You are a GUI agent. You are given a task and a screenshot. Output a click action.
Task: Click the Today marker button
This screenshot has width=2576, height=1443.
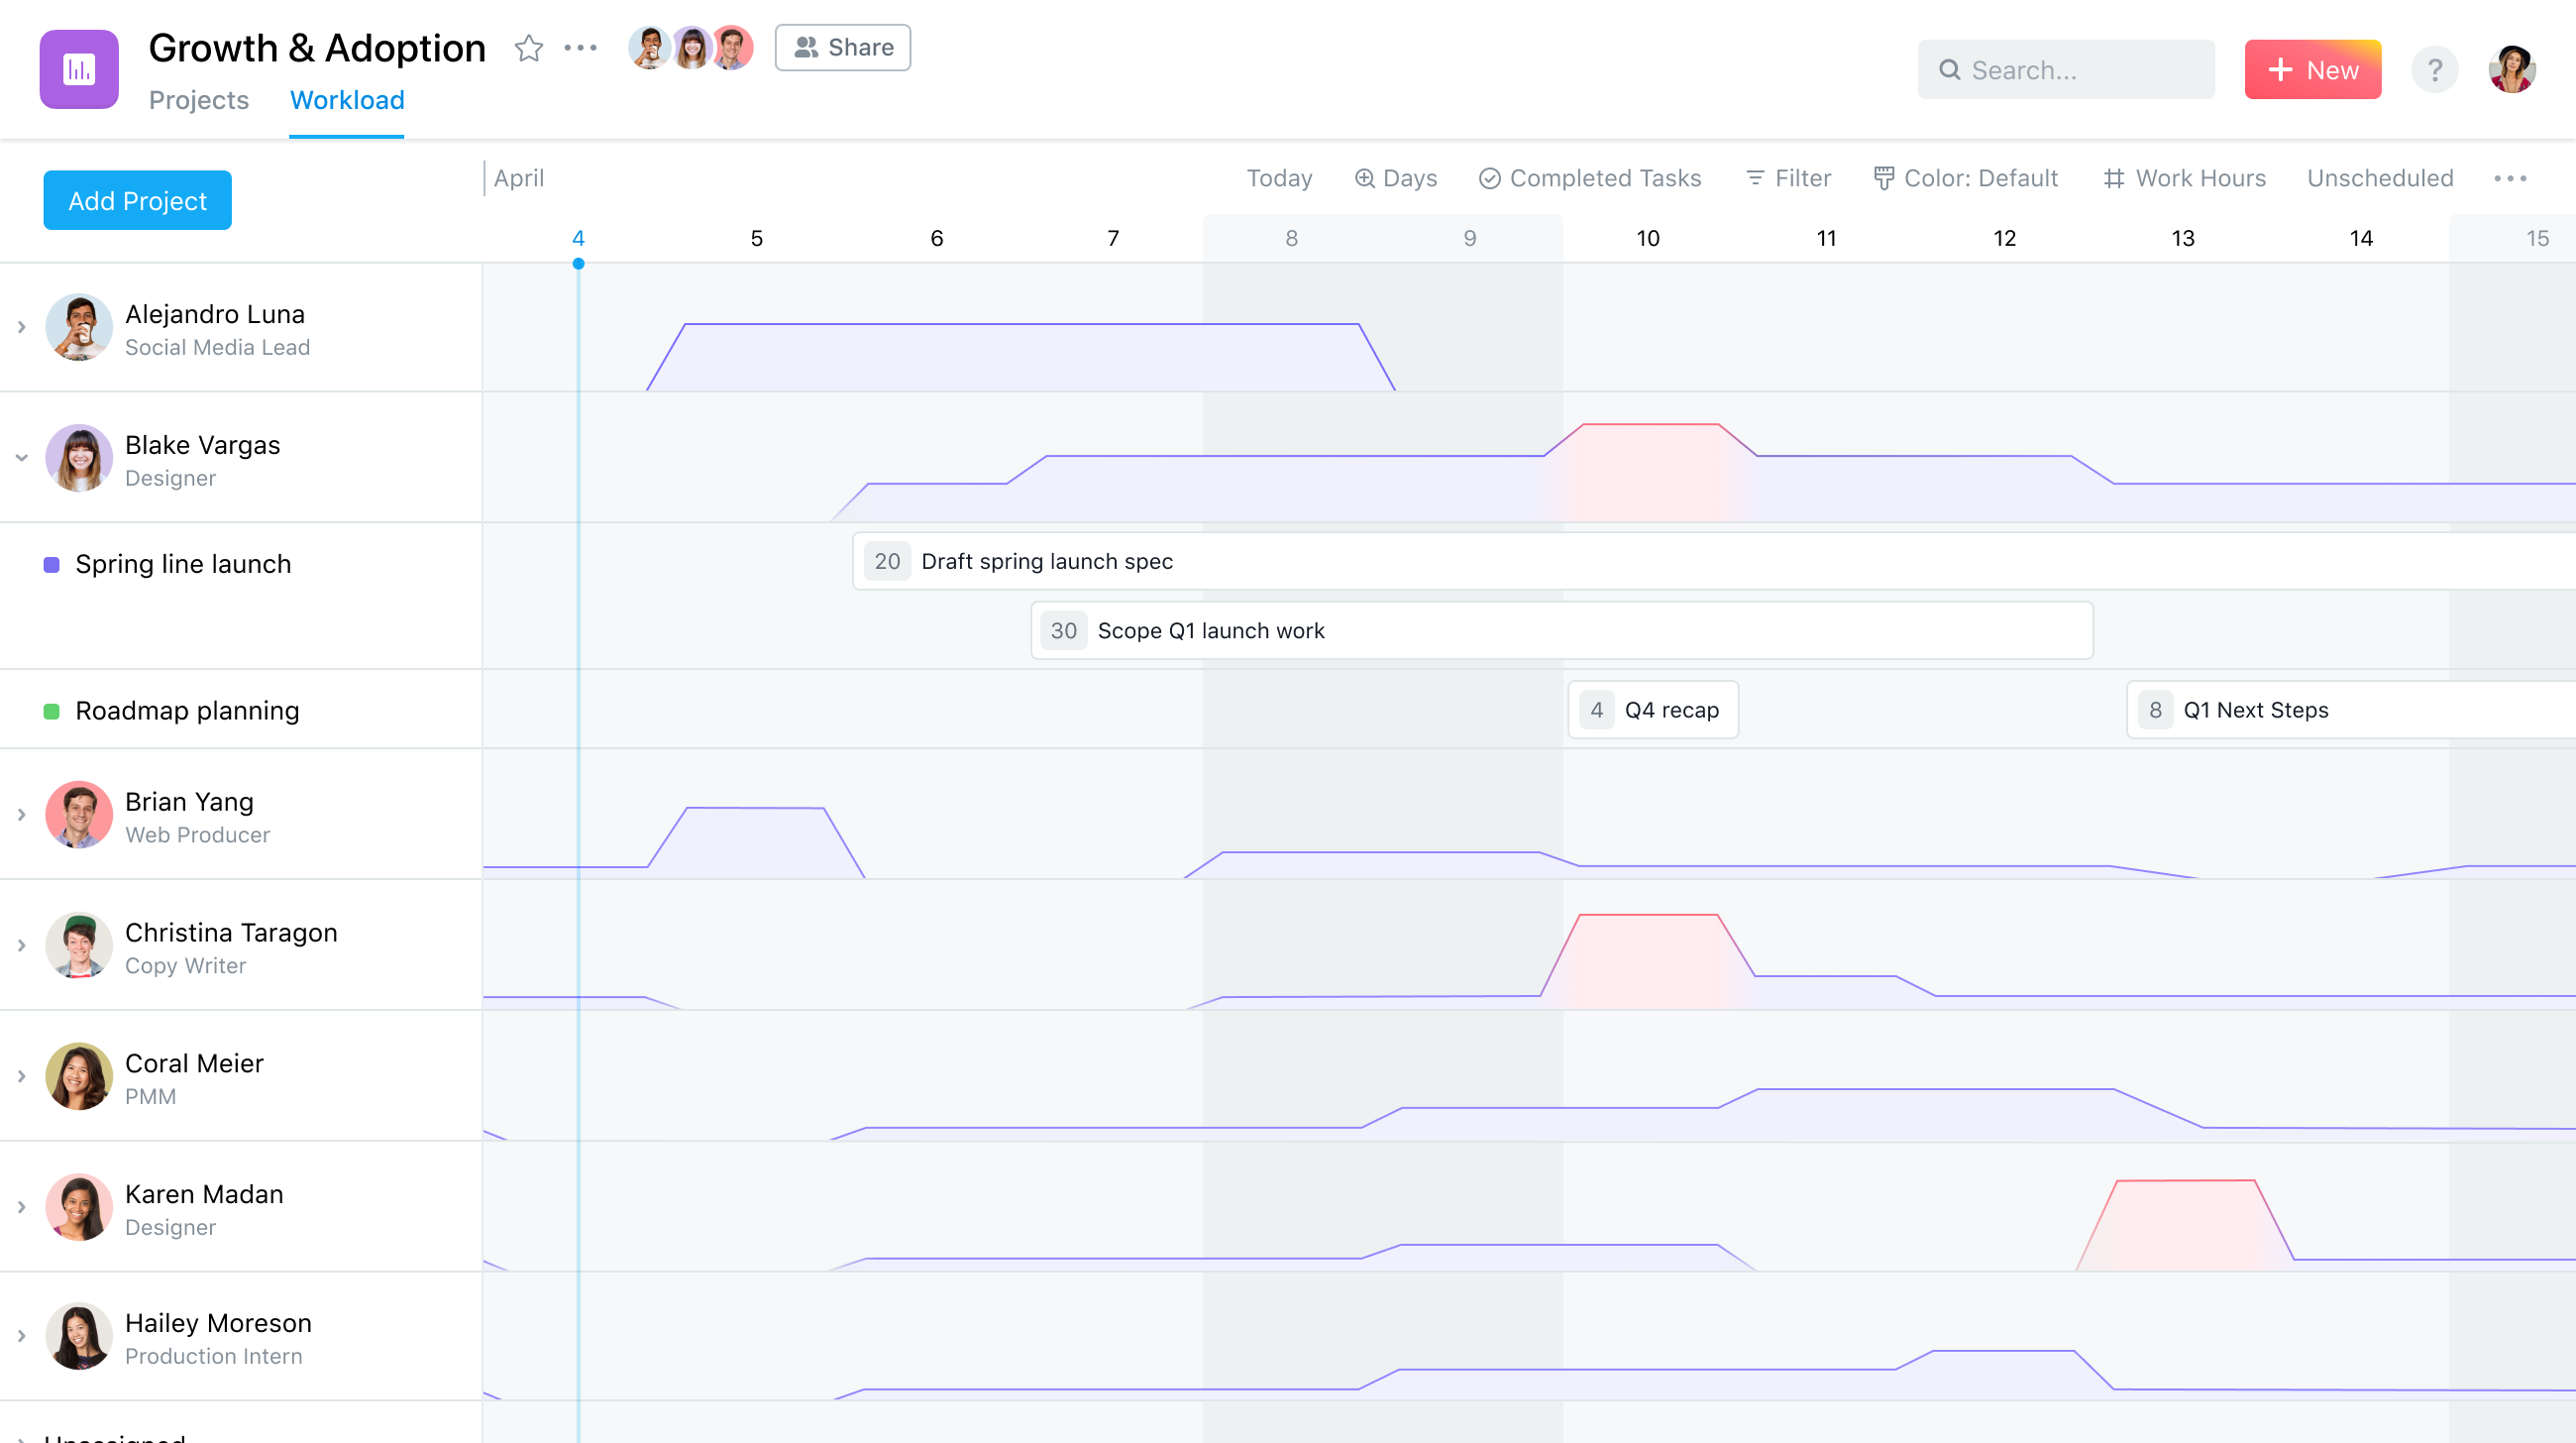[1279, 177]
